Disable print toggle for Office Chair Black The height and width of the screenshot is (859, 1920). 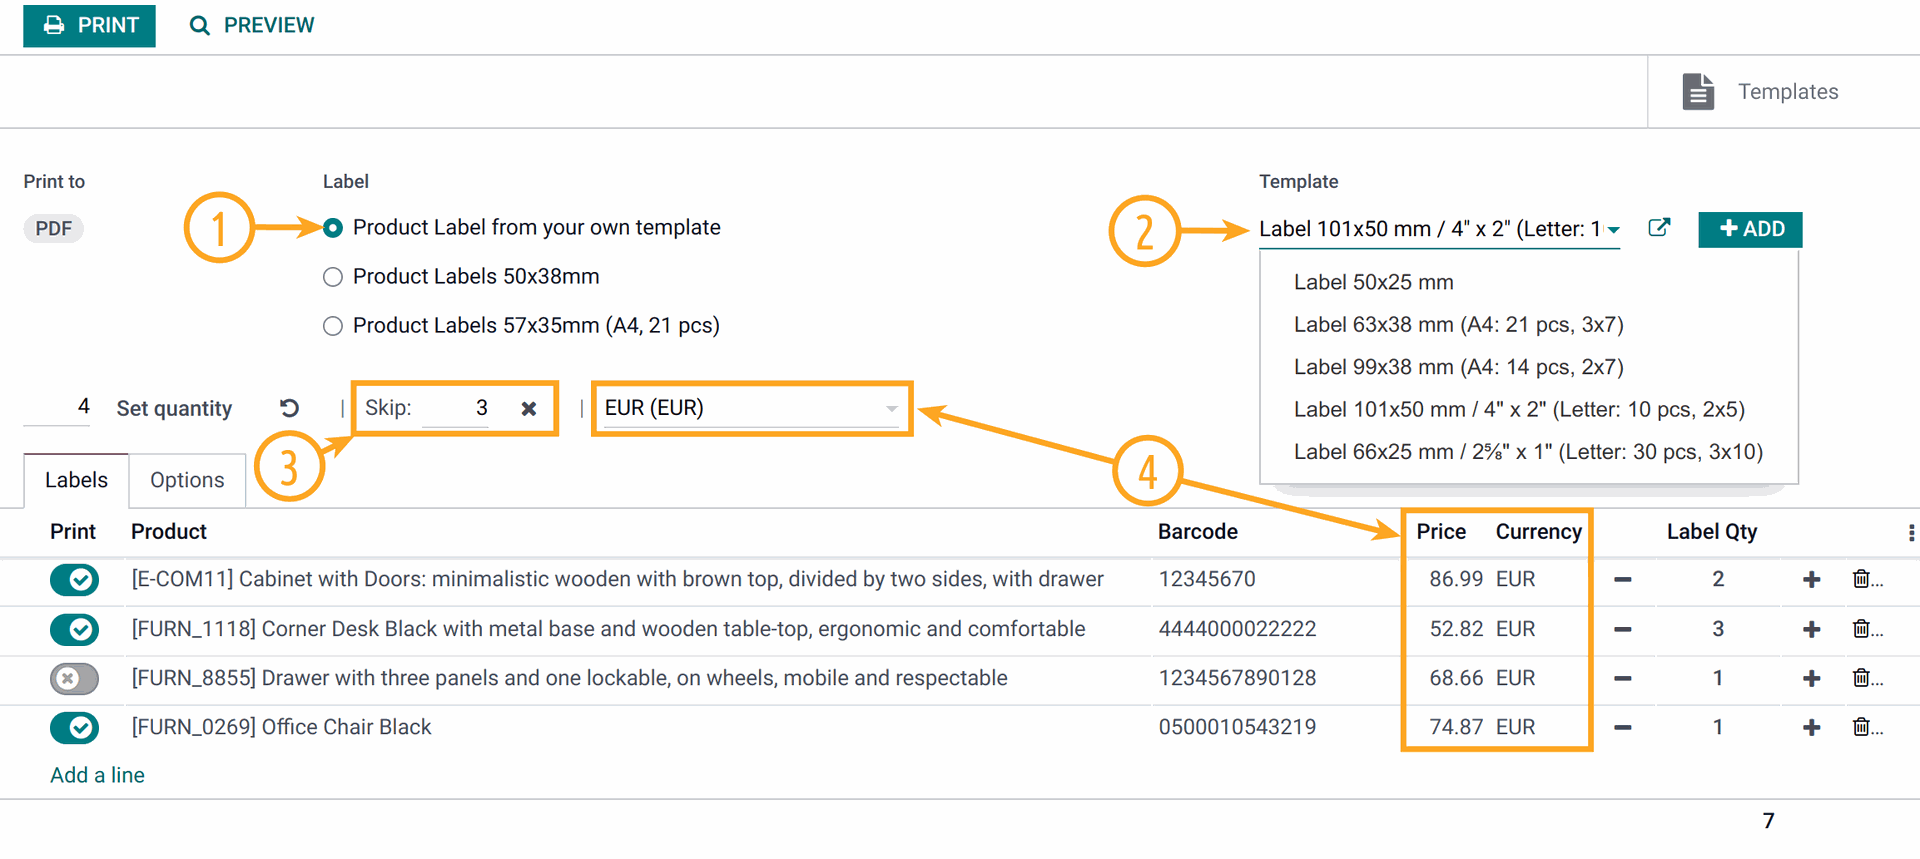(x=74, y=728)
